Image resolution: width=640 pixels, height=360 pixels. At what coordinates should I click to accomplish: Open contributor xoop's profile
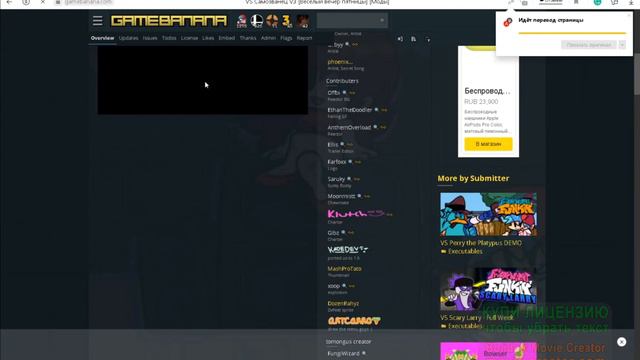[x=333, y=286]
